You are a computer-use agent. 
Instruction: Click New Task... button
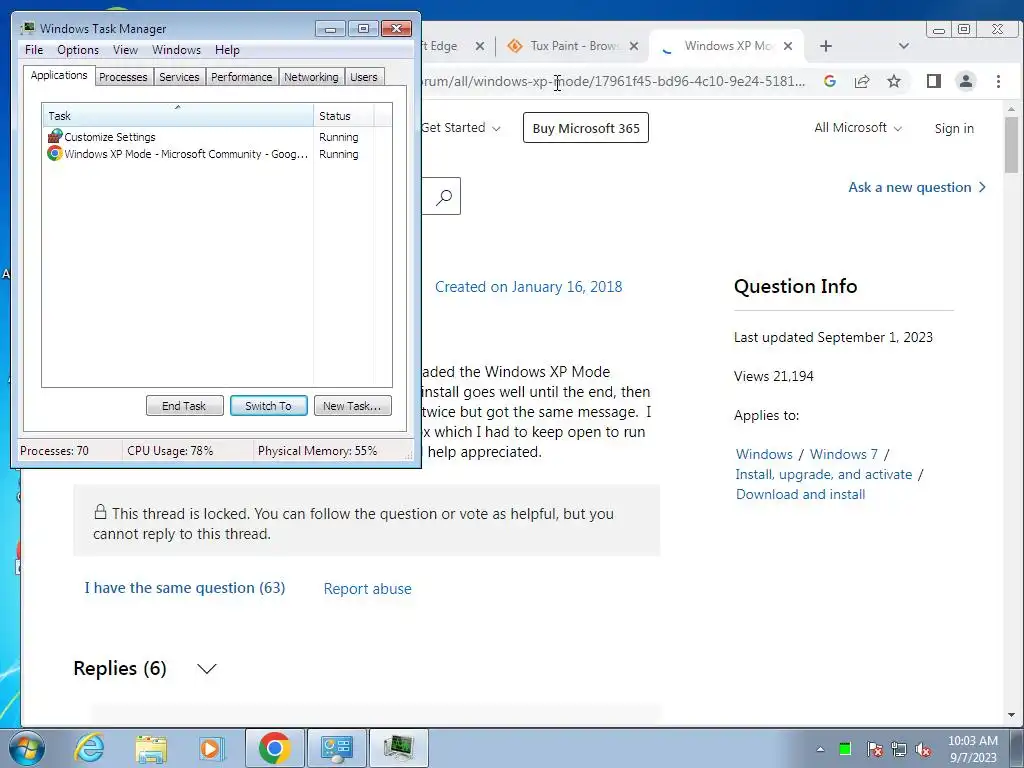352,406
